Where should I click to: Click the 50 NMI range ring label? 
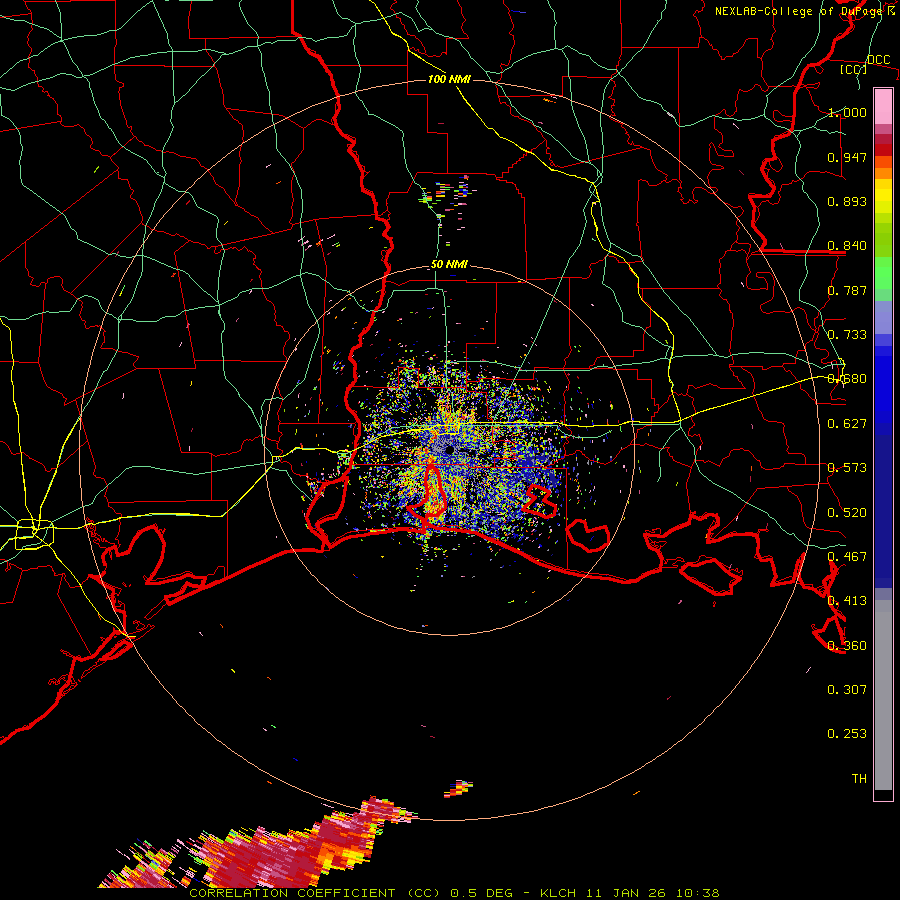(449, 265)
